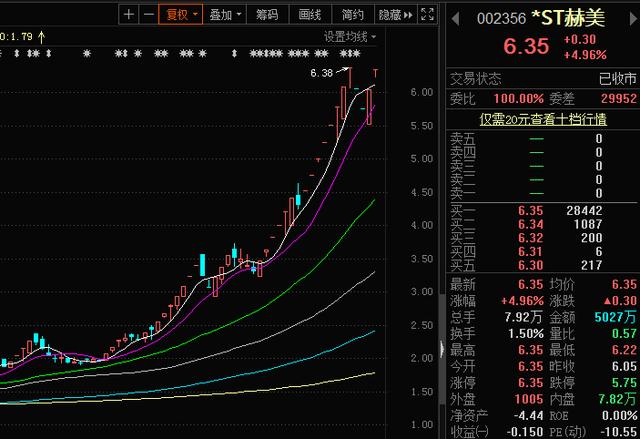Viewport: 640px width, 439px height.
Task: Click the 筹码 toolbar button
Action: click(267, 15)
